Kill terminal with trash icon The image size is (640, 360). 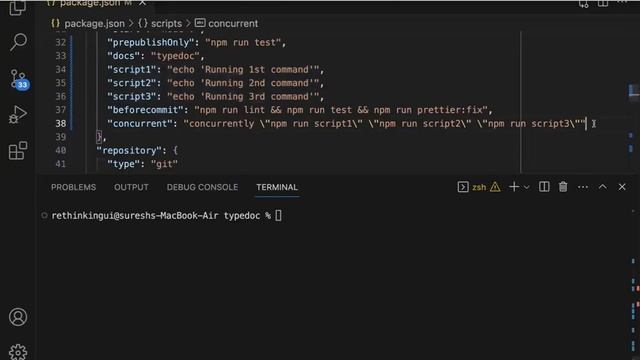(x=563, y=187)
